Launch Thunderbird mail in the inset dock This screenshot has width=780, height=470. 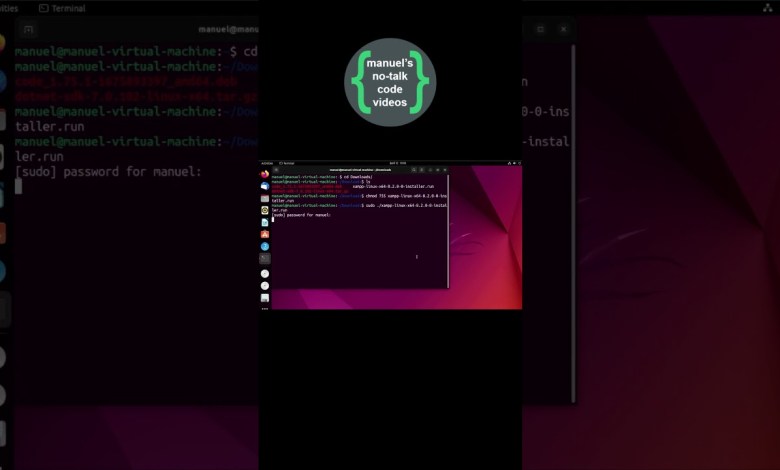(265, 186)
